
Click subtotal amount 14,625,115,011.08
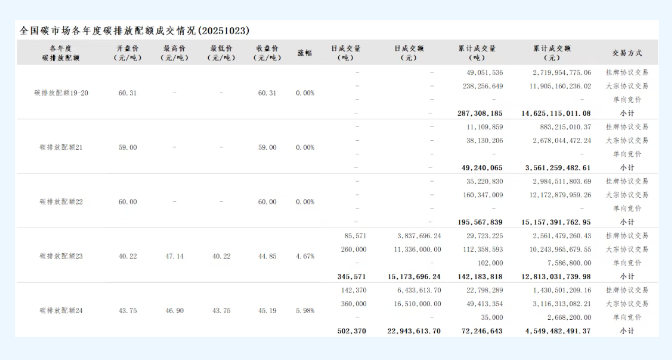pyautogui.click(x=556, y=114)
